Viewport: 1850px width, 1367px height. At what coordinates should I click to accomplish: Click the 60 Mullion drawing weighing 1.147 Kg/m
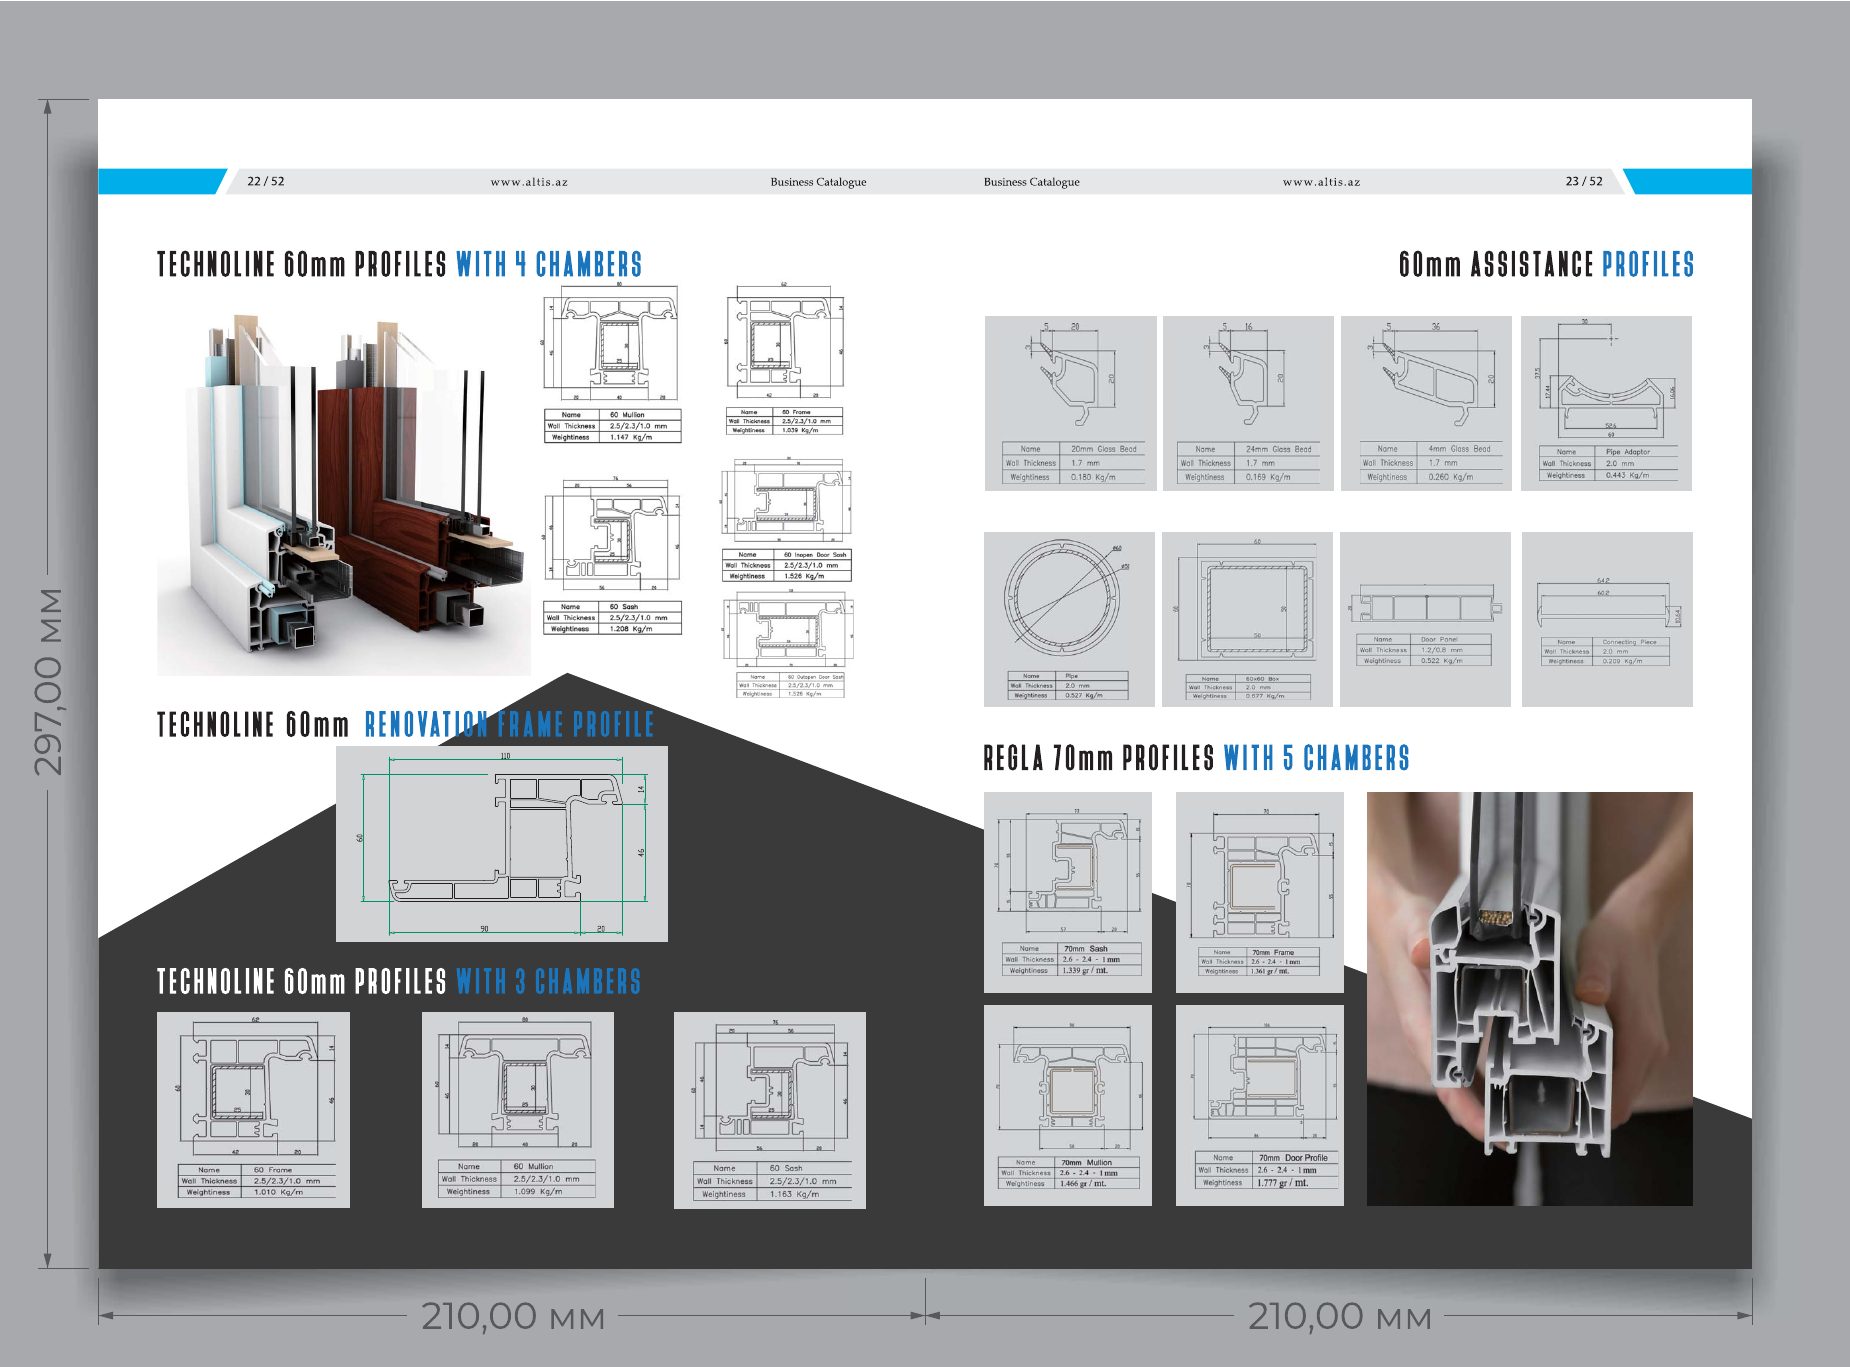tap(612, 364)
